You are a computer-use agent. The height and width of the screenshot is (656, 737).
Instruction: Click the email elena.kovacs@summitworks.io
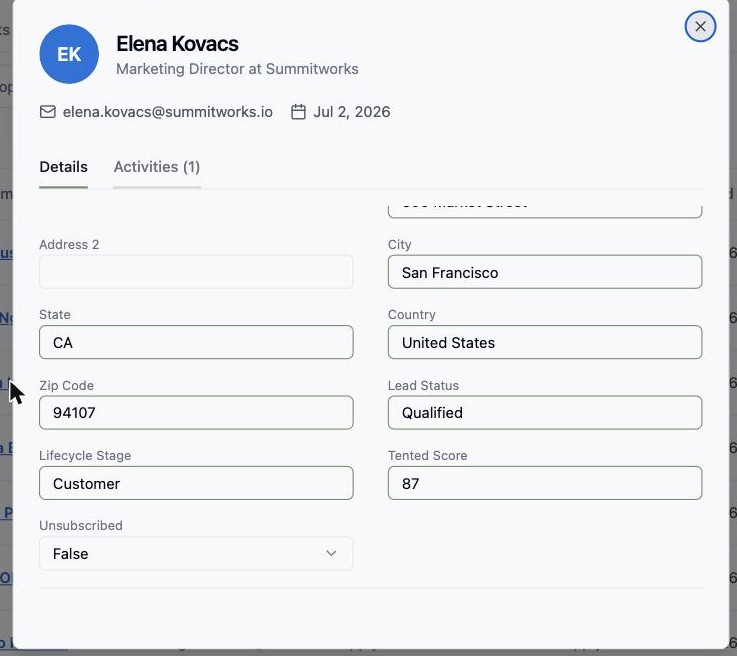click(168, 112)
